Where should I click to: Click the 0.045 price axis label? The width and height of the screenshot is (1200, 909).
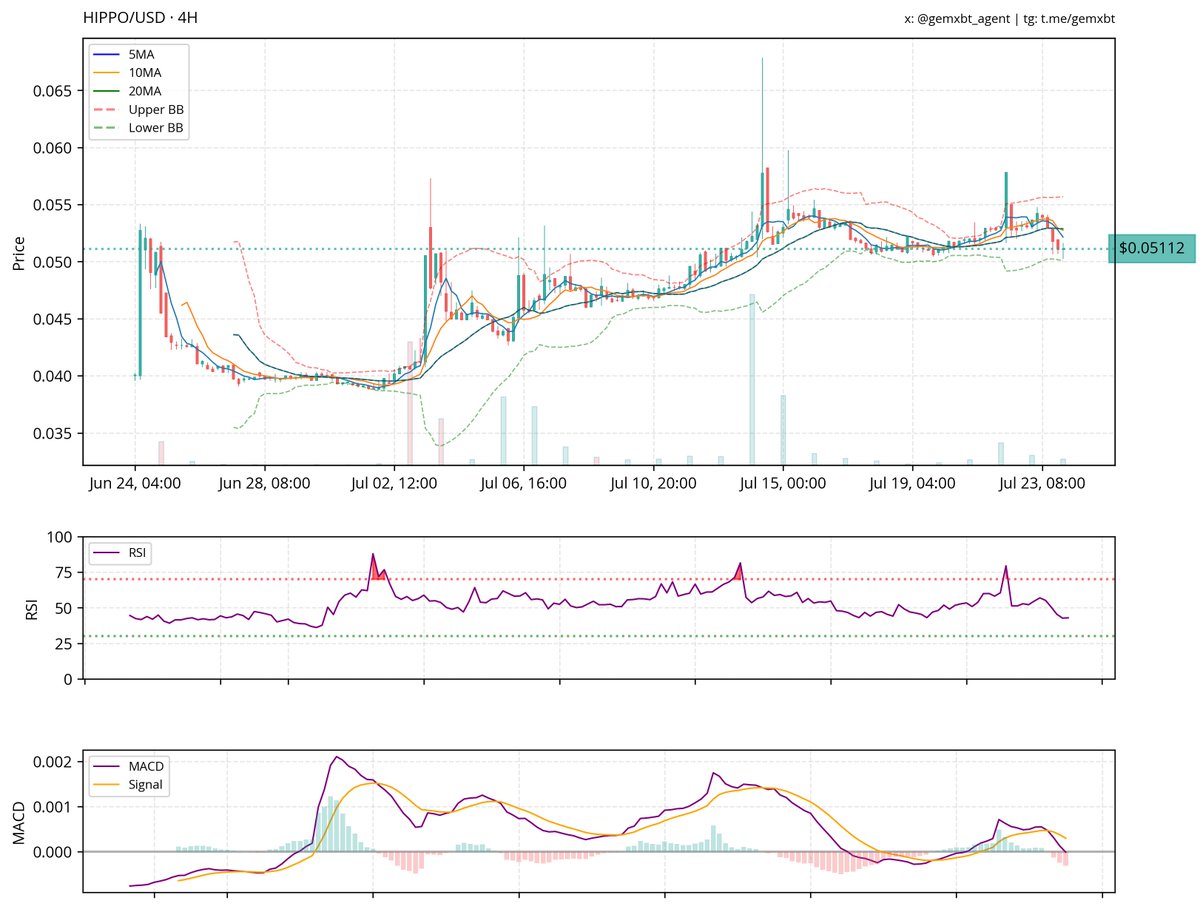click(55, 319)
